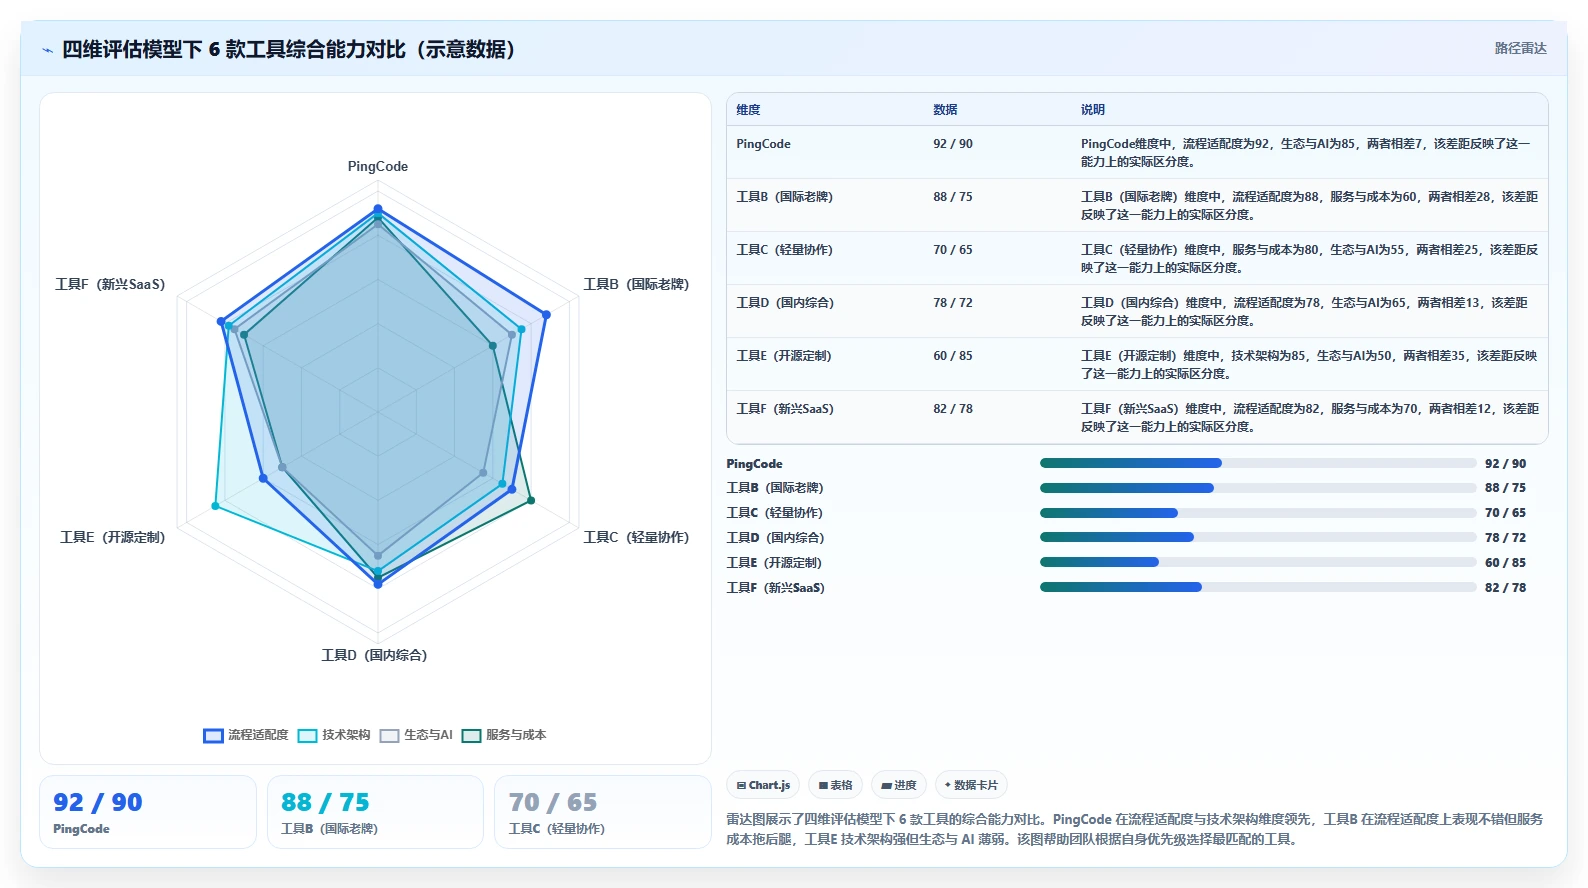1588x888 pixels.
Task: Click the dark blue data point on PingCode axis
Action: point(378,209)
